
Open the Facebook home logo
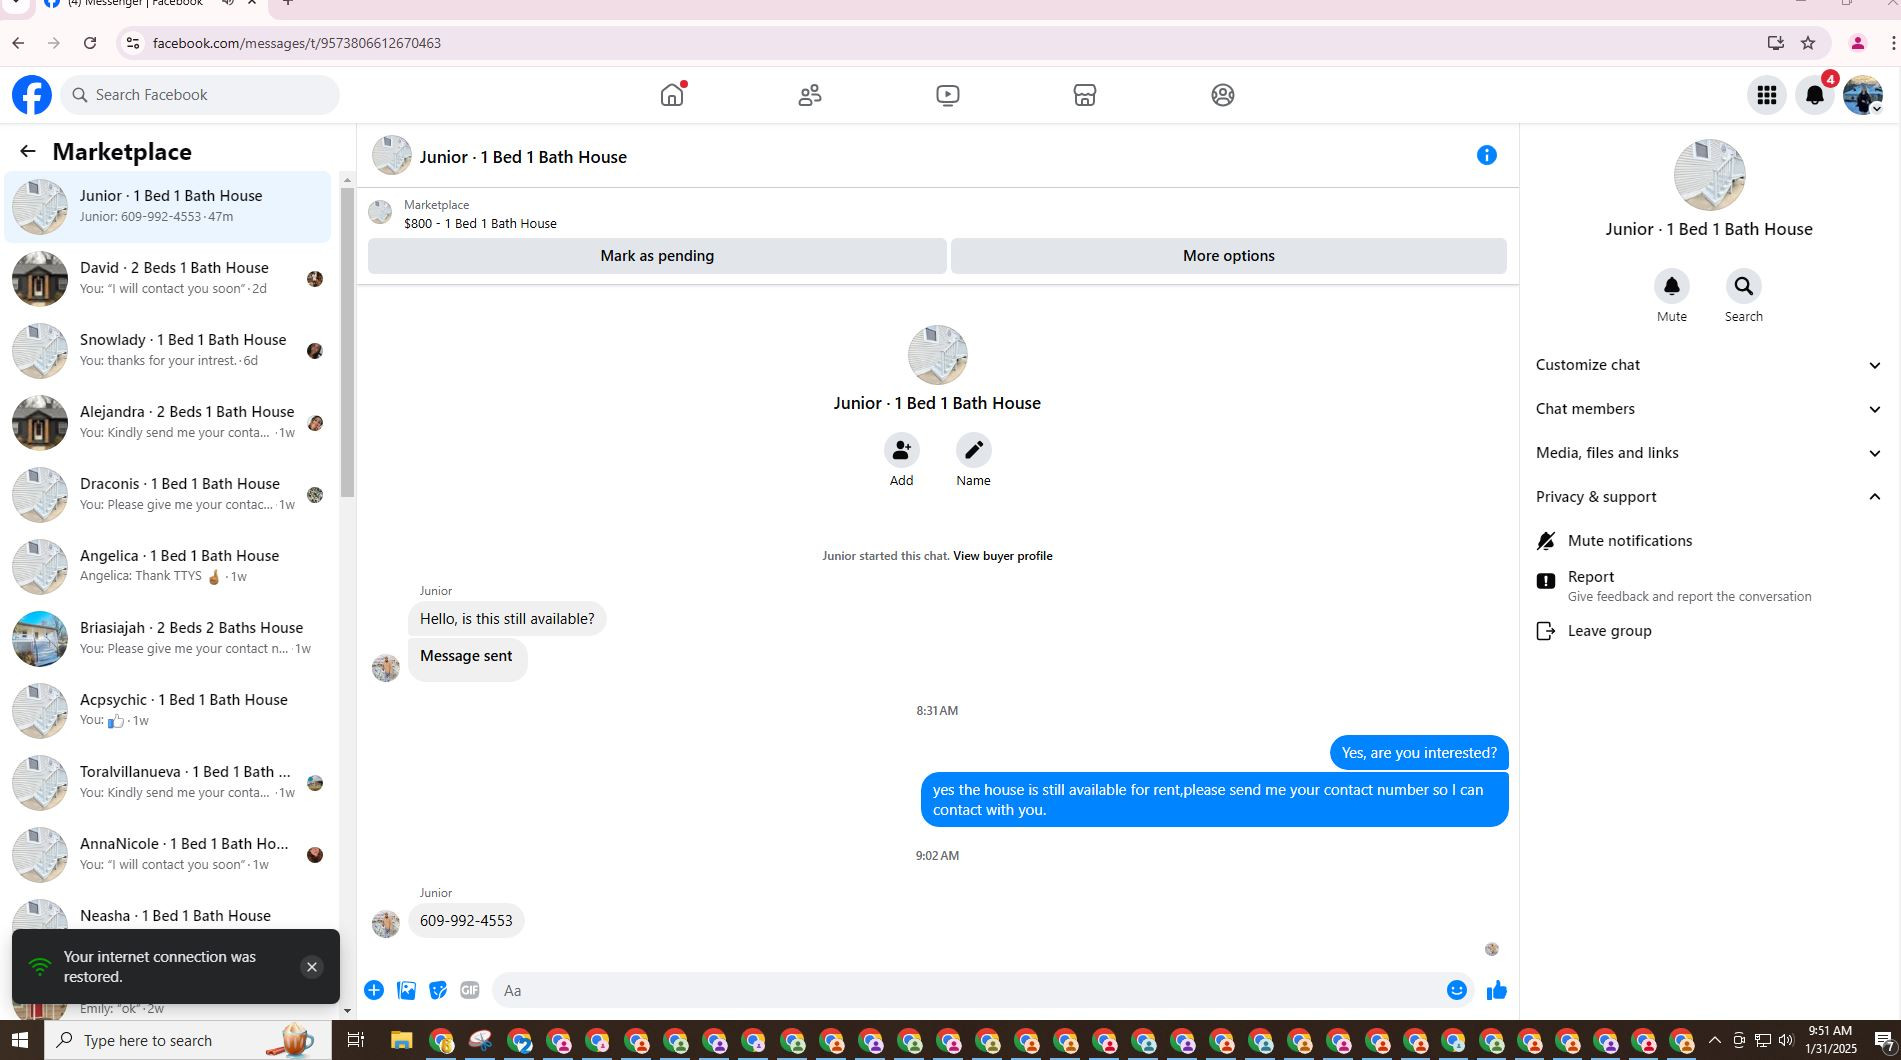32,95
